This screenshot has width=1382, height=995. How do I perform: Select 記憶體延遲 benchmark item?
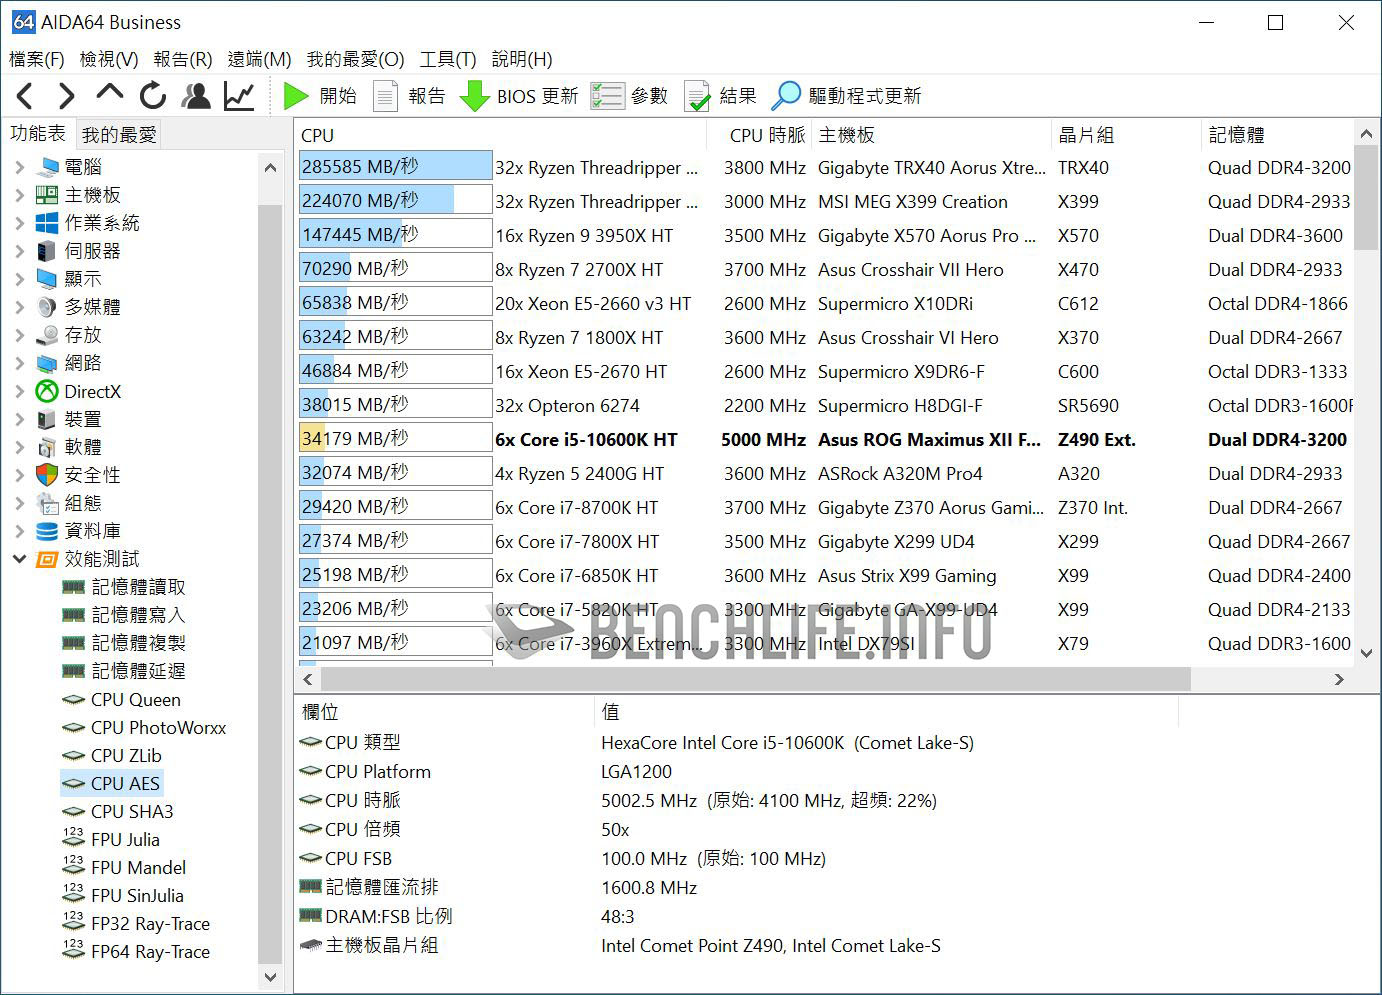coord(138,671)
